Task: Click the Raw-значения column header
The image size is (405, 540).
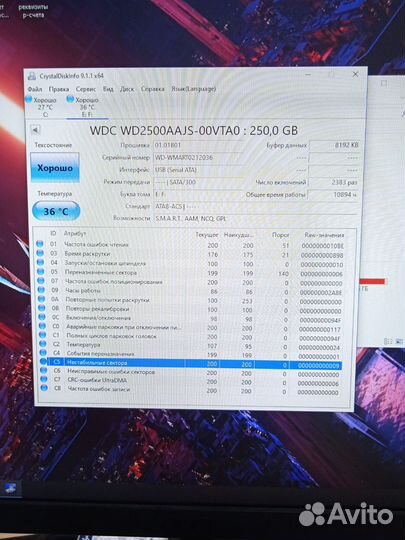Action: click(x=324, y=235)
